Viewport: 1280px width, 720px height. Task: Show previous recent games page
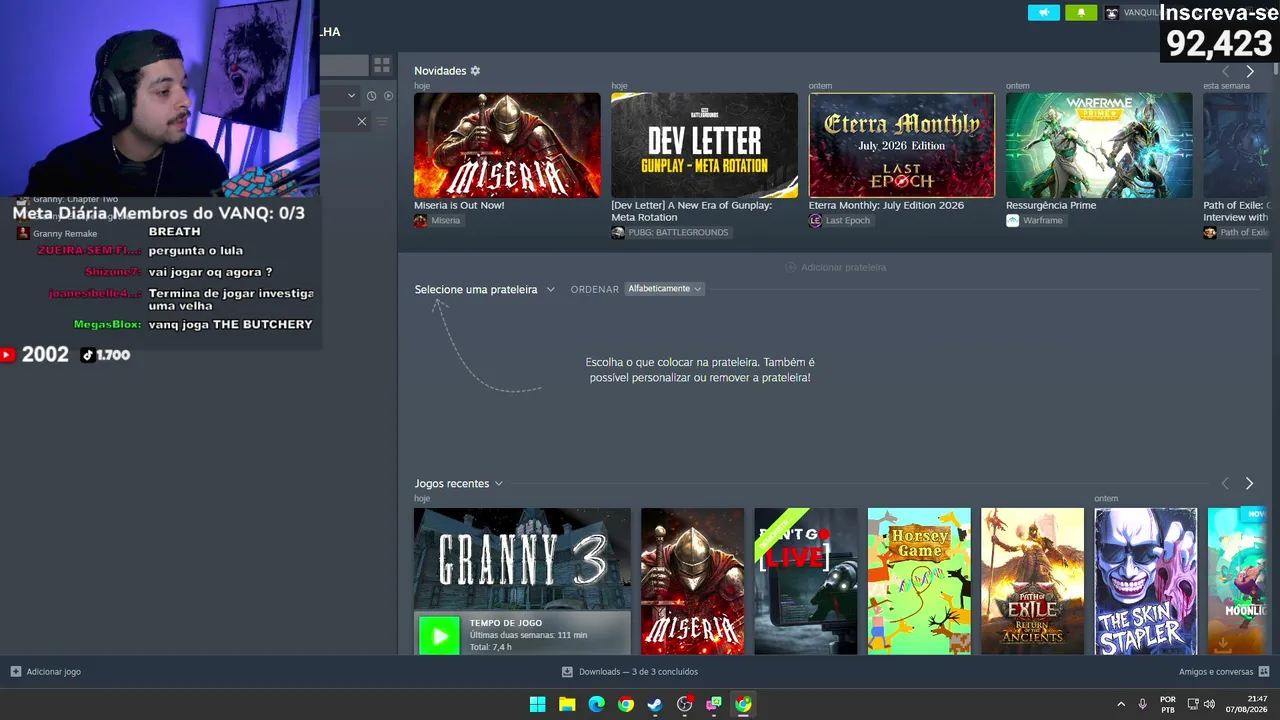click(1225, 484)
